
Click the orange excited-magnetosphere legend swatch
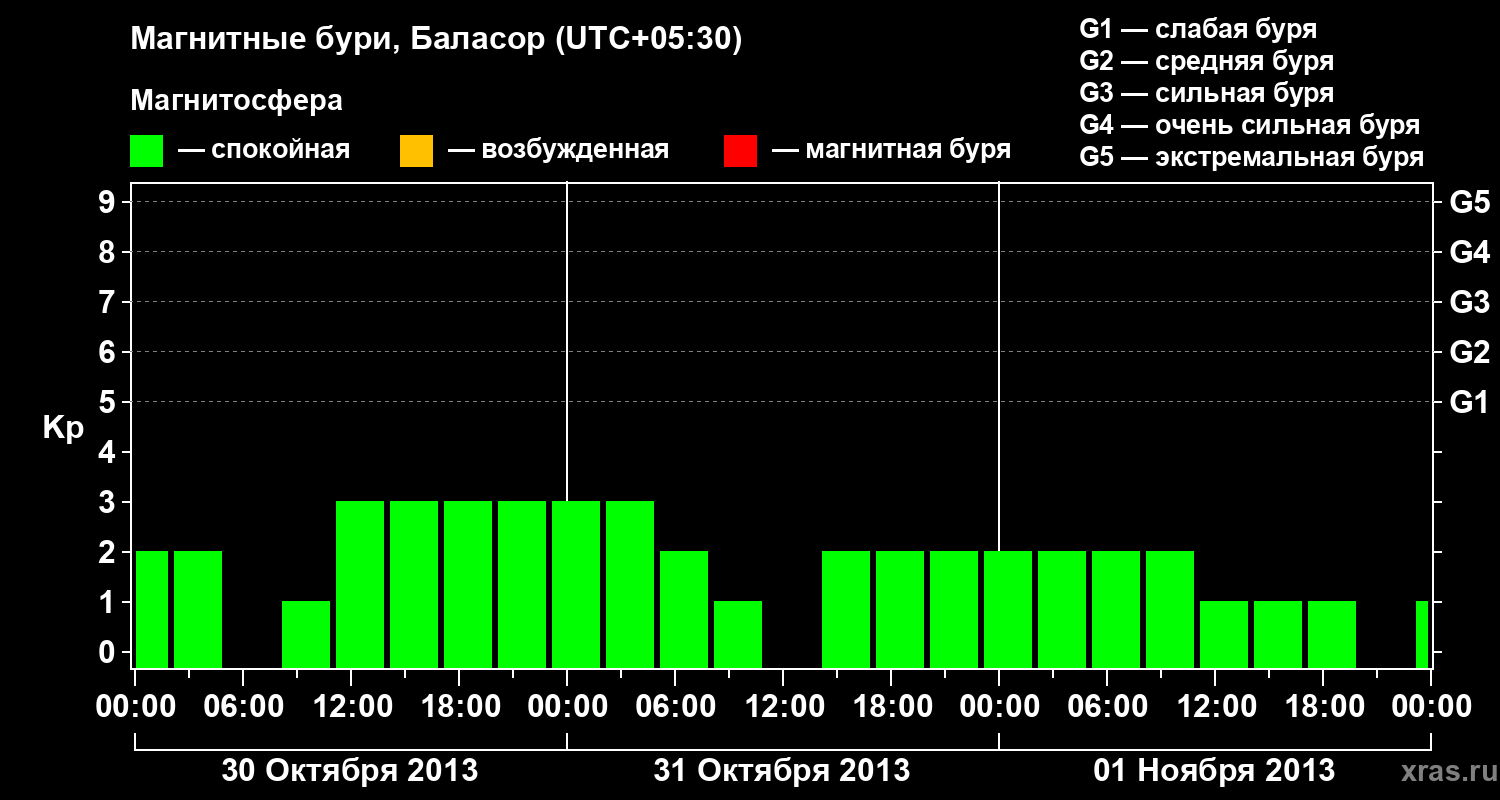416,151
